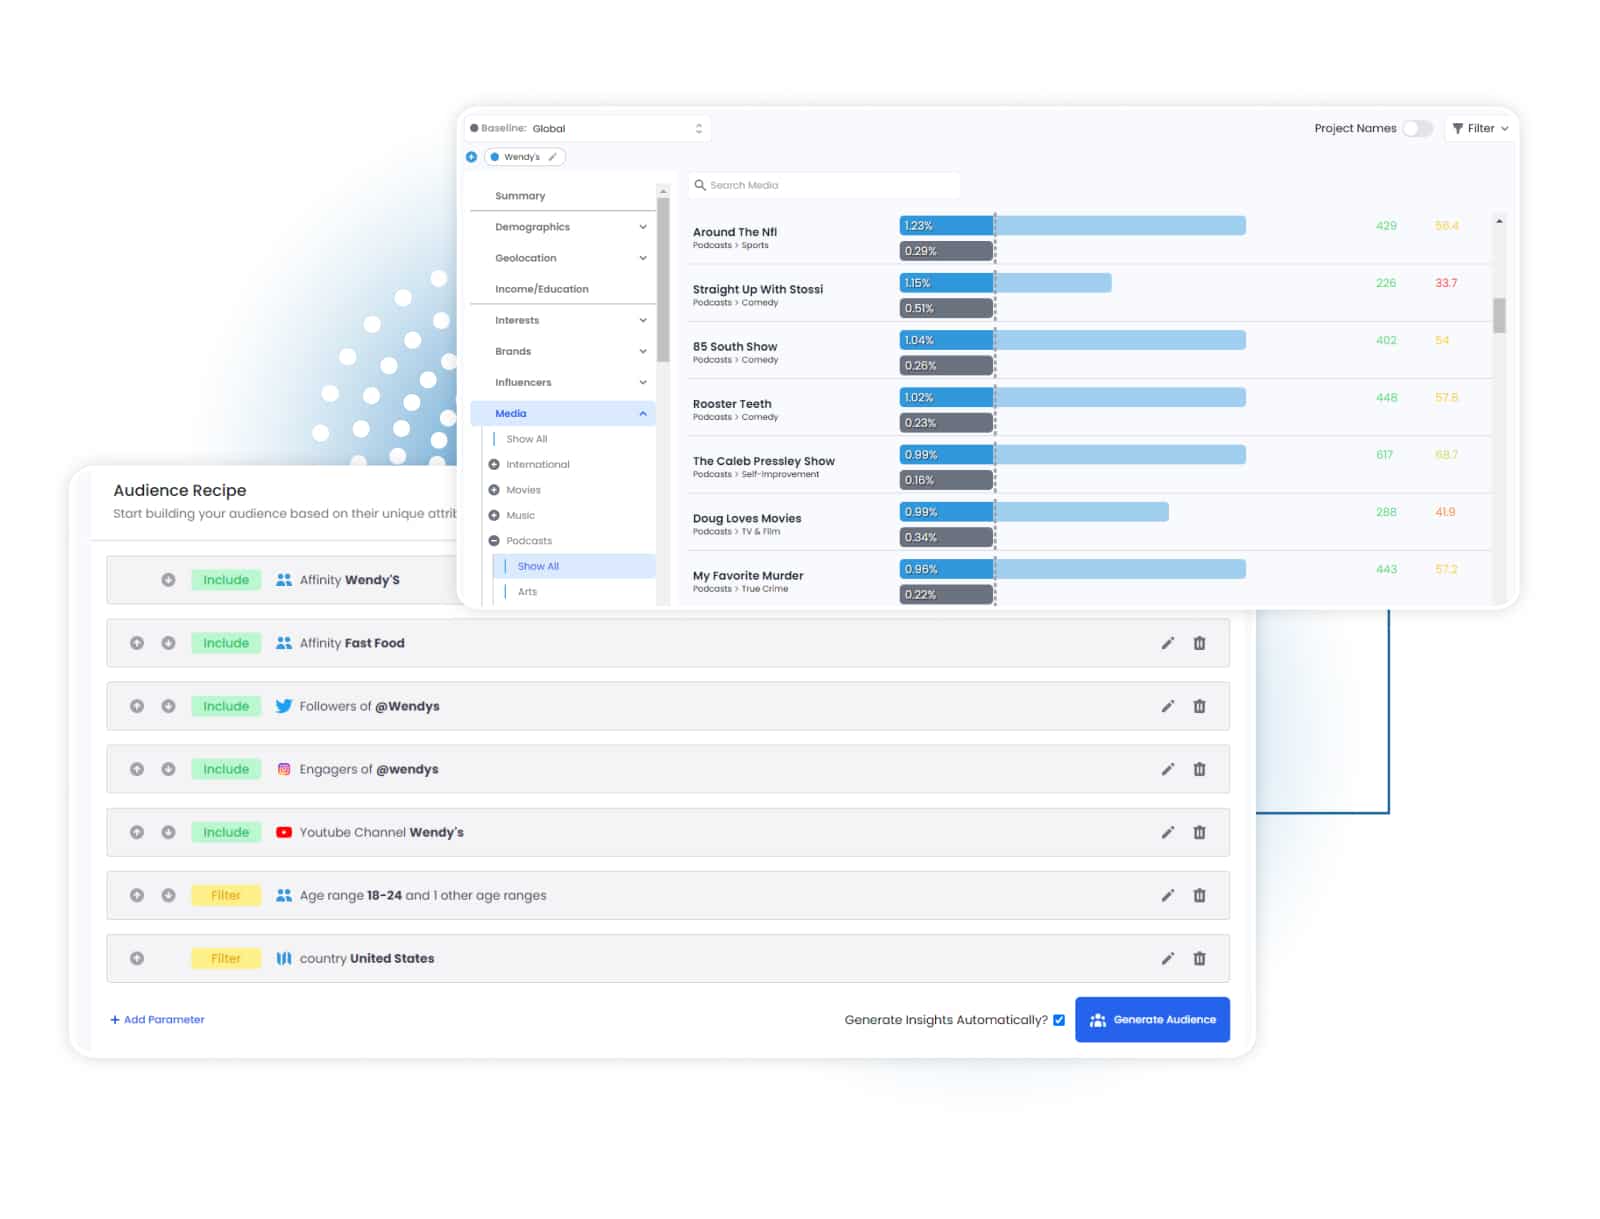Select Arts under Podcasts
The width and height of the screenshot is (1600, 1219).
pyautogui.click(x=527, y=592)
